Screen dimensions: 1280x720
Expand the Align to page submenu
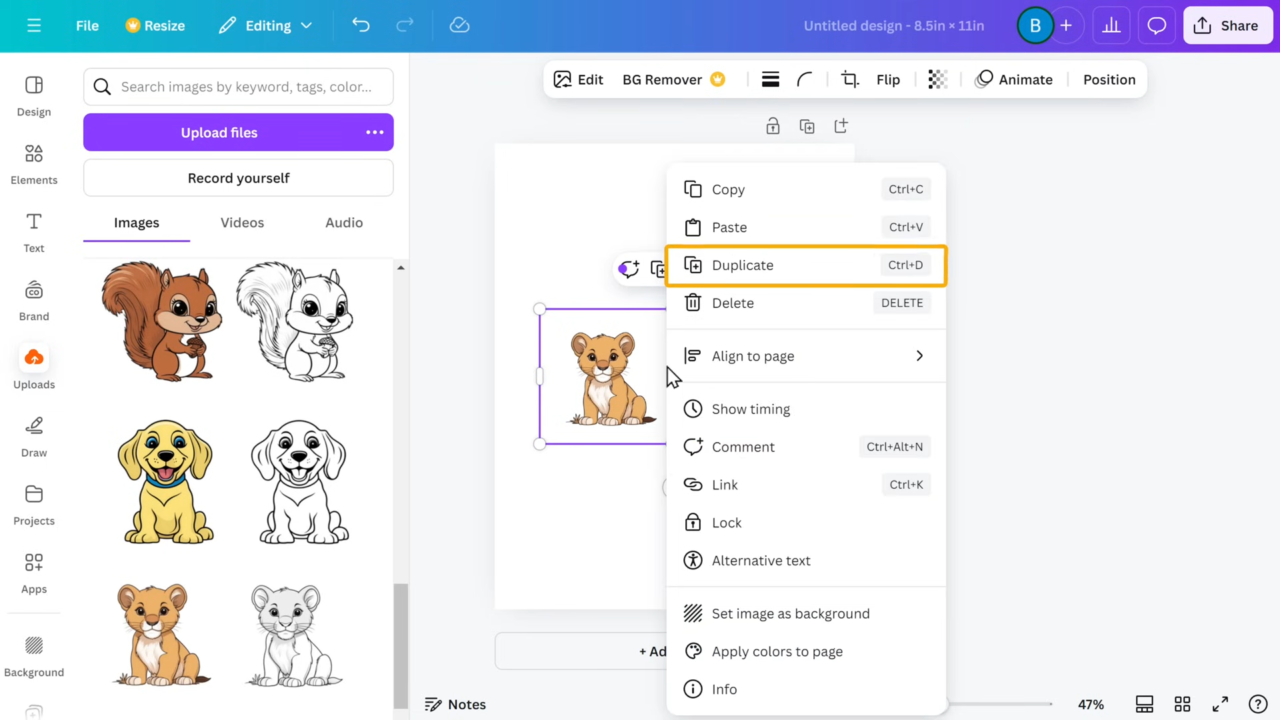click(806, 356)
